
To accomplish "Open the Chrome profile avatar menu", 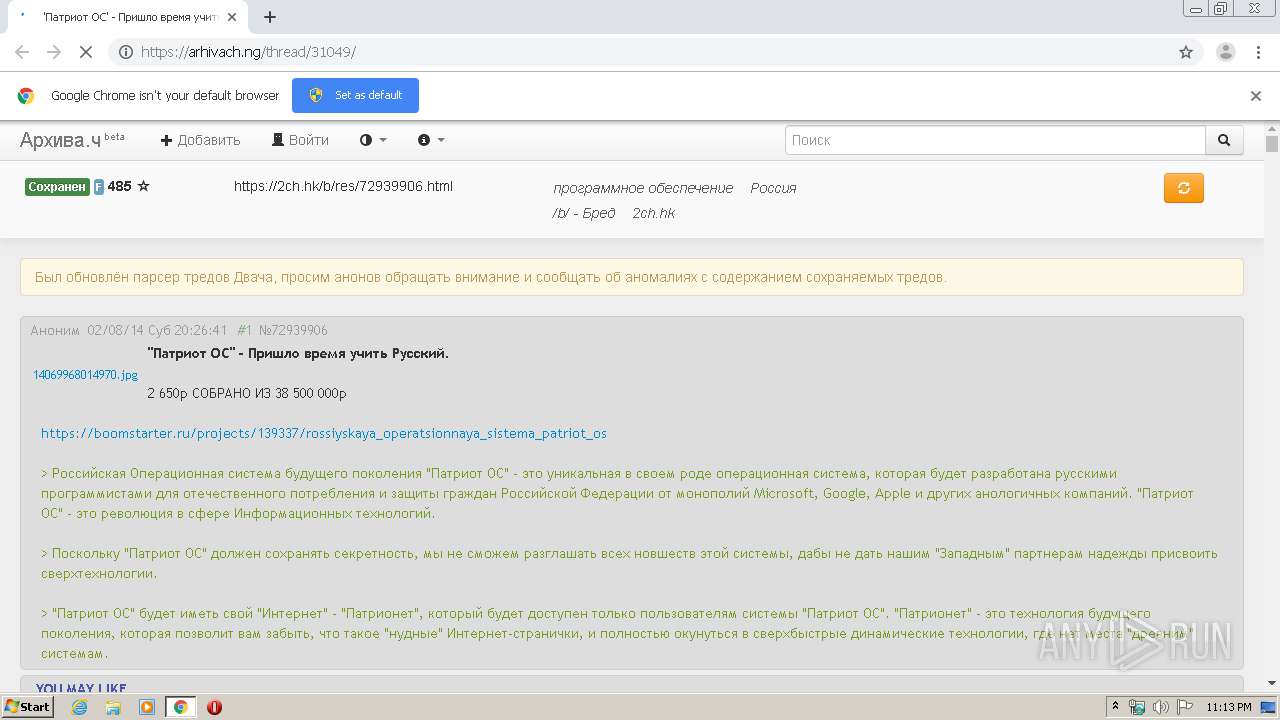I will click(x=1225, y=52).
